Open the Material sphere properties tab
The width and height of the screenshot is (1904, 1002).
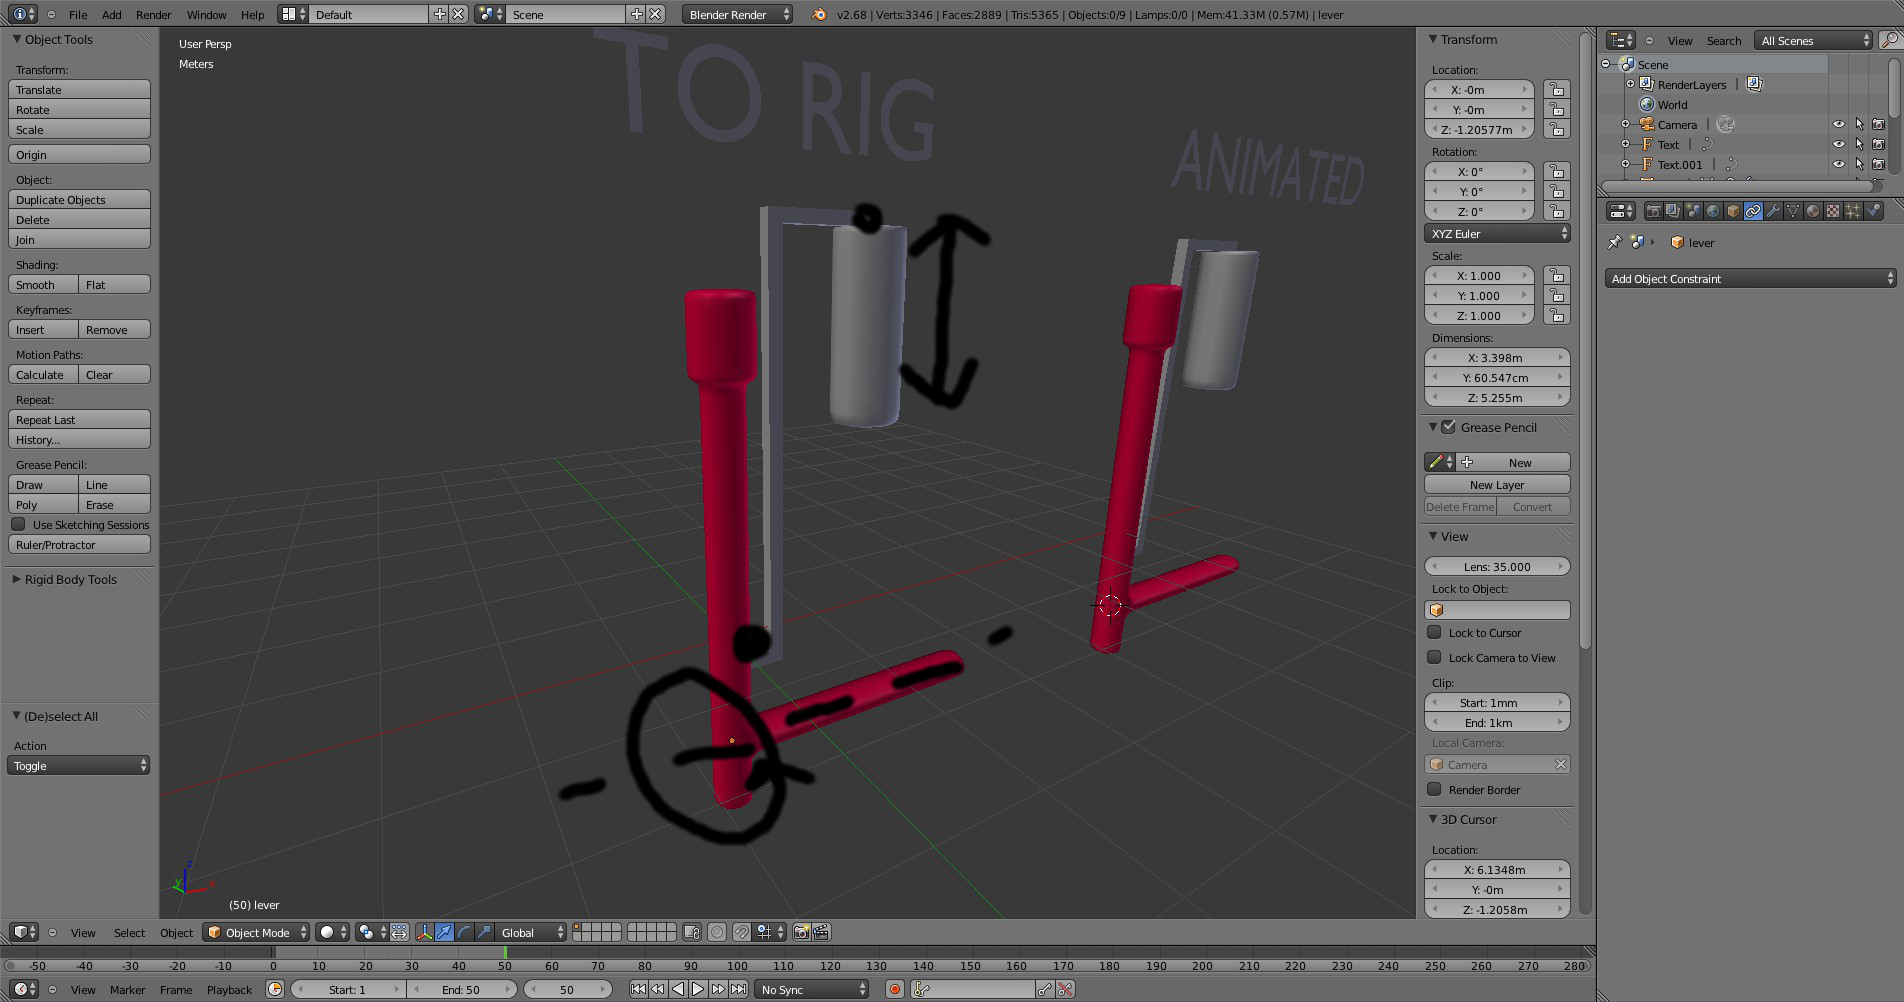coord(1813,211)
